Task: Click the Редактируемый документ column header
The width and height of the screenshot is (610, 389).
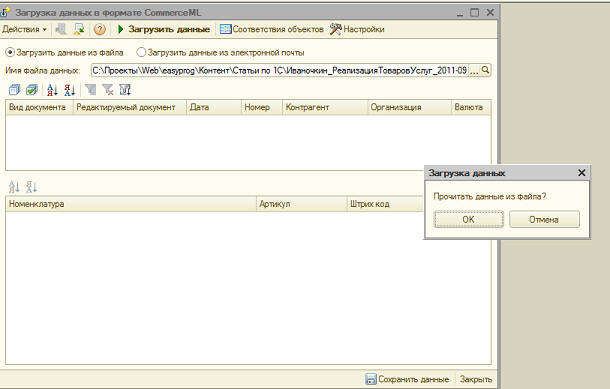Action: (x=130, y=107)
